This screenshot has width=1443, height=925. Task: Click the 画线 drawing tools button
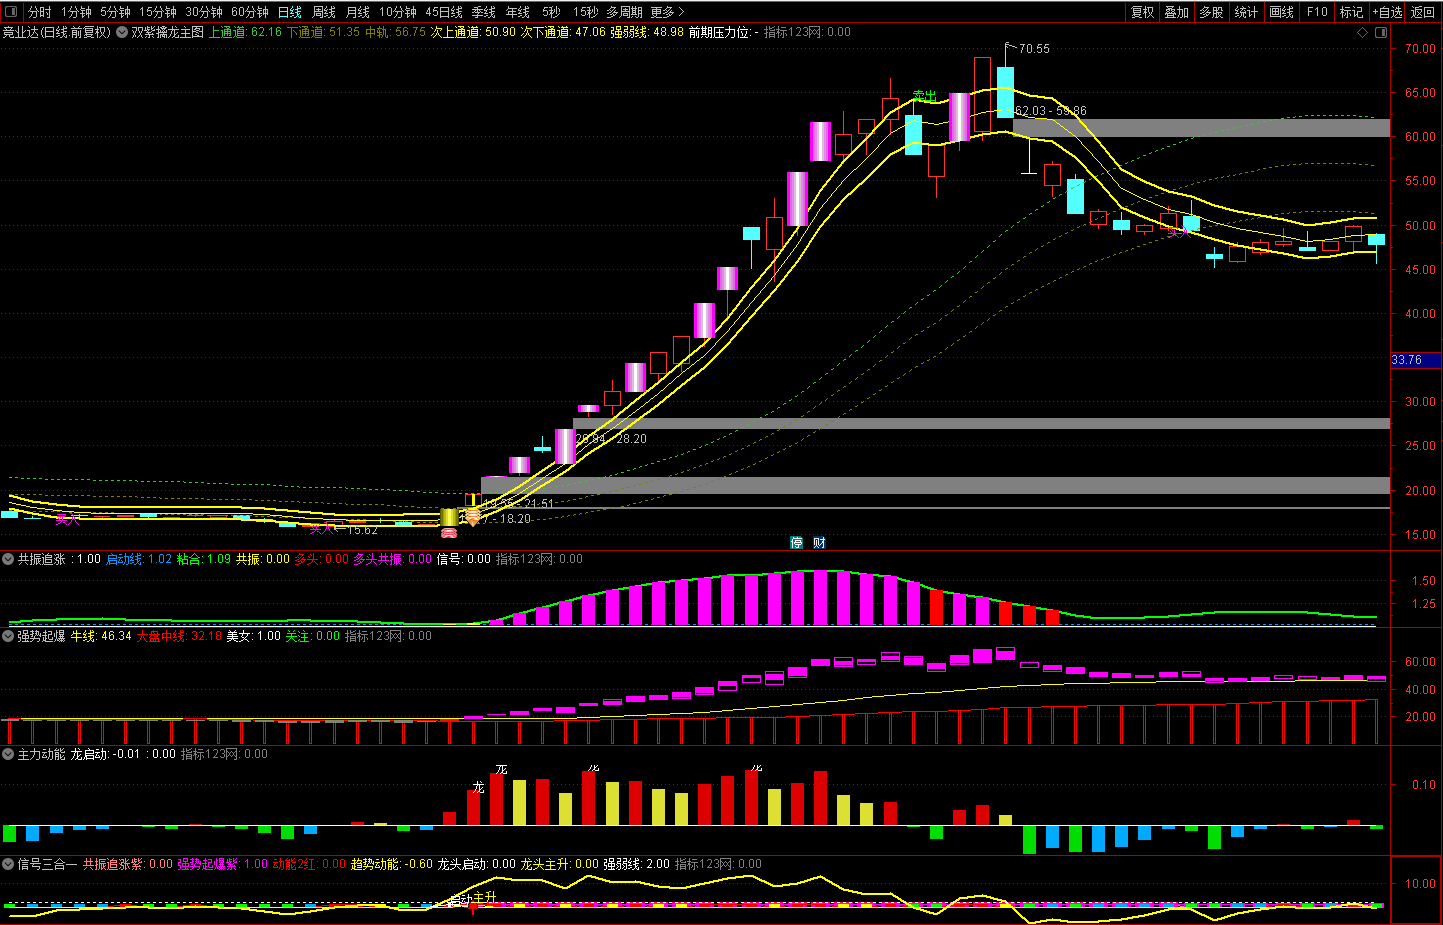(1281, 12)
